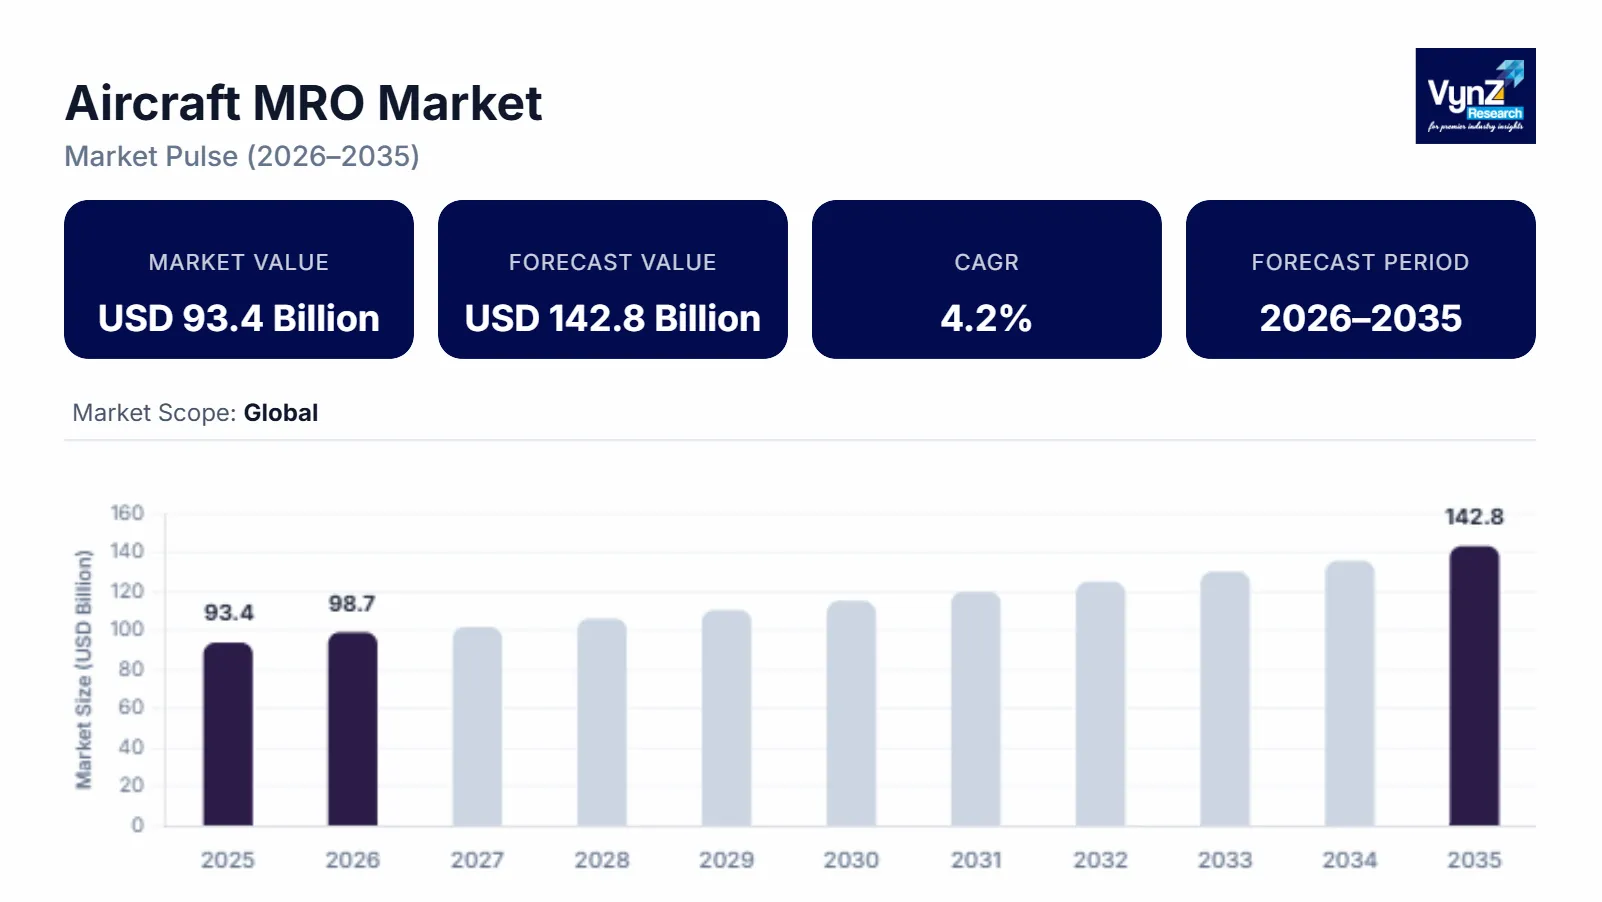The width and height of the screenshot is (1602, 902).
Task: Click the 2034 x-axis label
Action: pos(1350,860)
